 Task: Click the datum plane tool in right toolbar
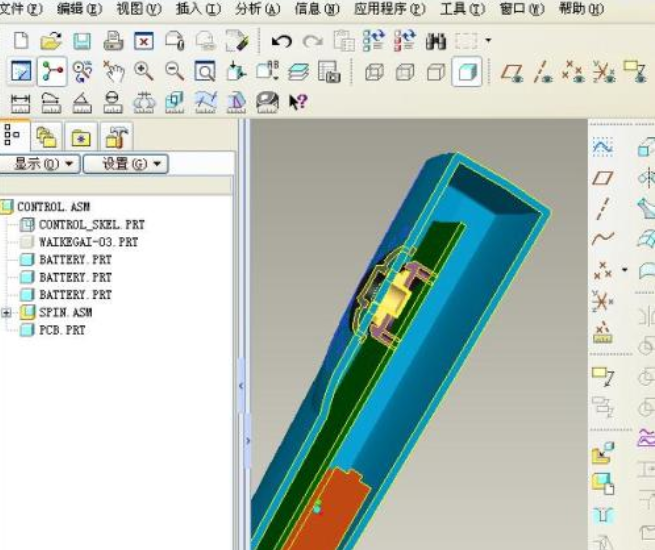(x=602, y=178)
